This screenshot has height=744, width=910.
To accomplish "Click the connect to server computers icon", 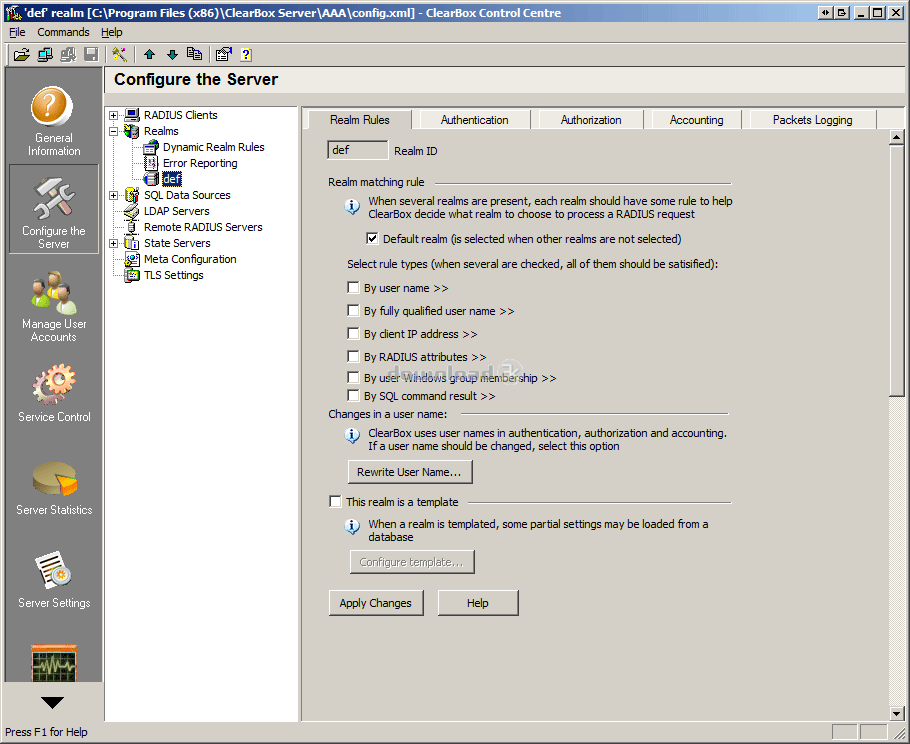I will (45, 55).
